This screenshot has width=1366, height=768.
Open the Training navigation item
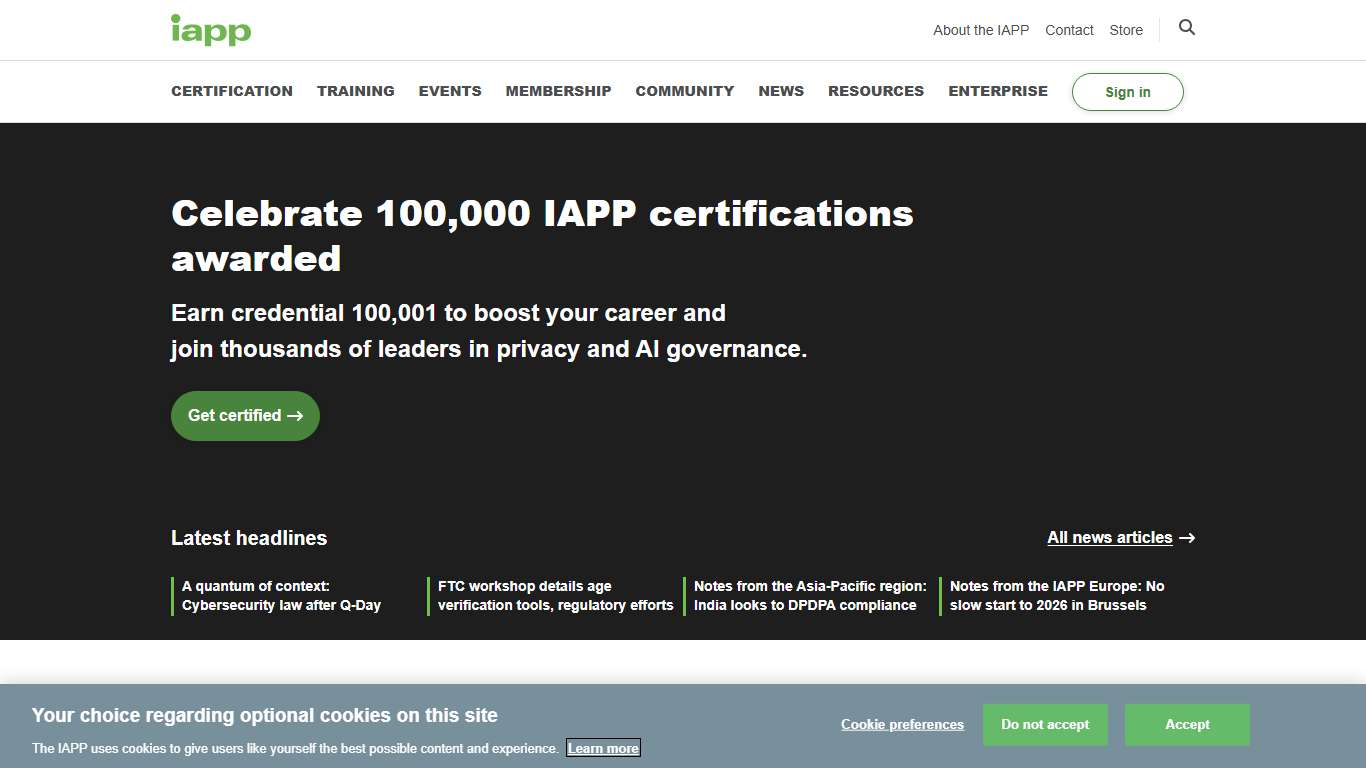coord(355,91)
